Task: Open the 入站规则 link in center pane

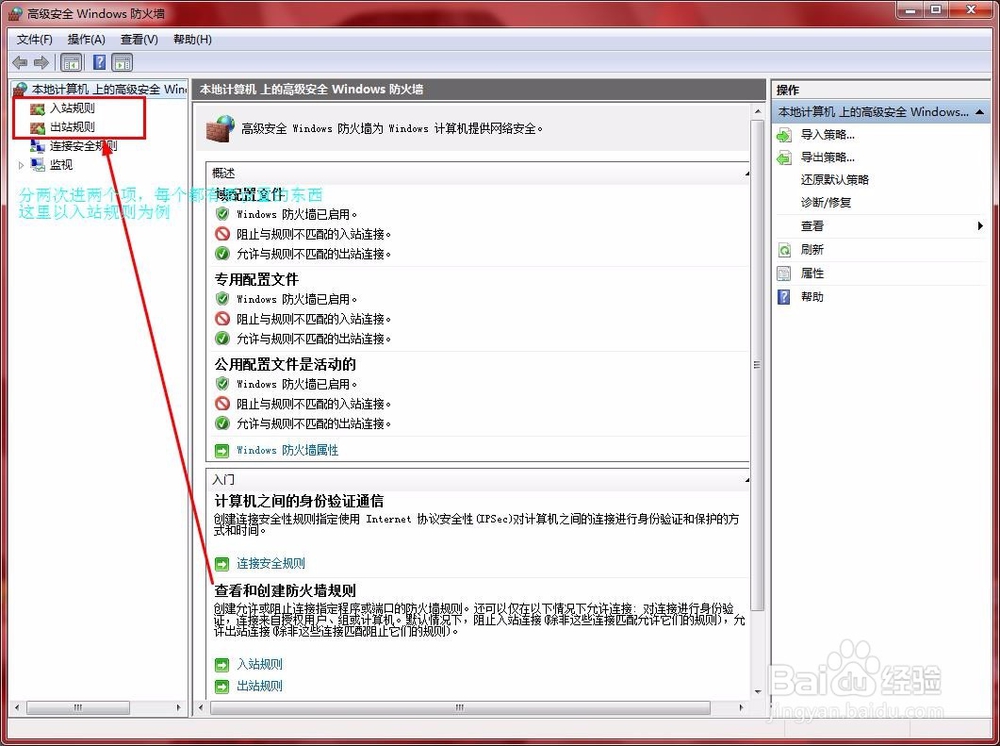Action: tap(260, 664)
